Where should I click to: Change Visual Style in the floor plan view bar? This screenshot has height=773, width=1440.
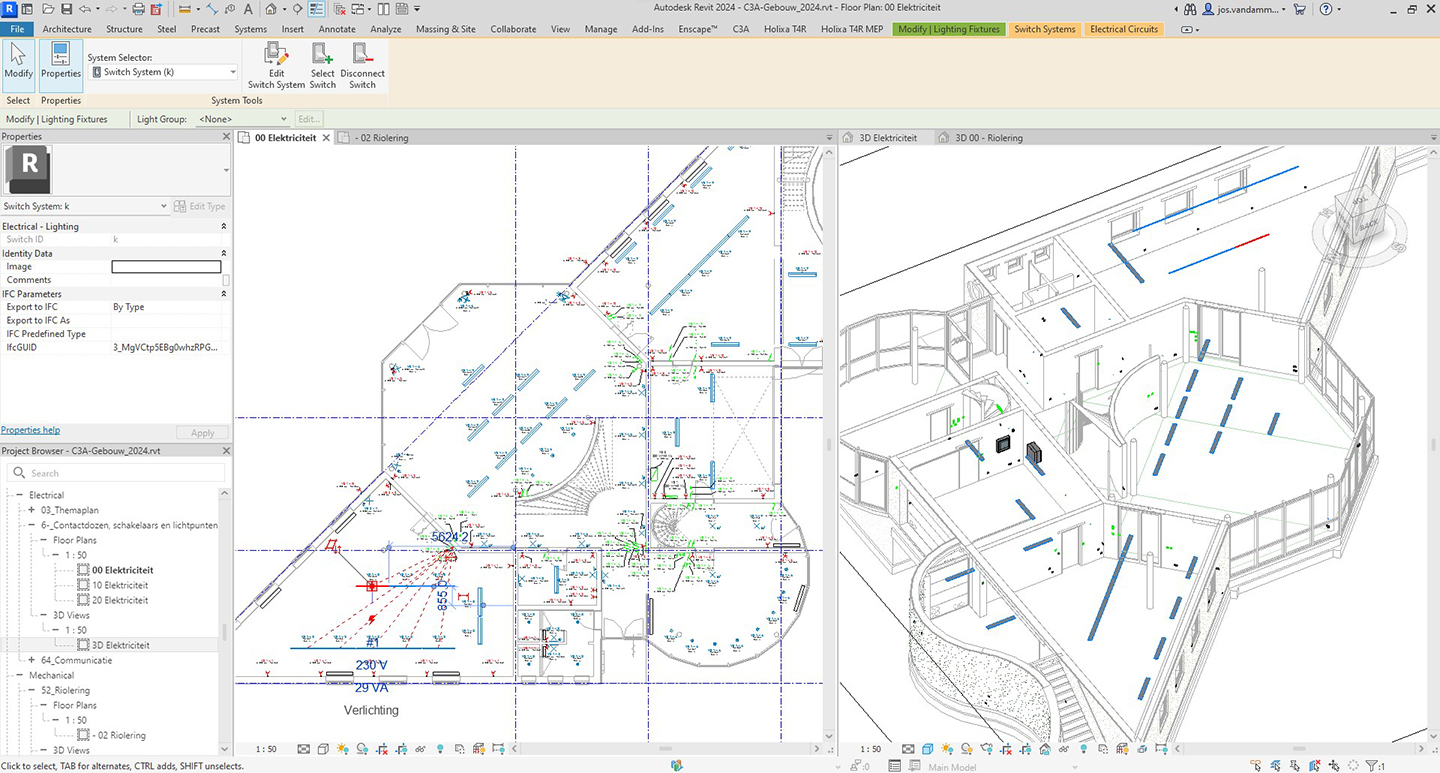(x=323, y=749)
